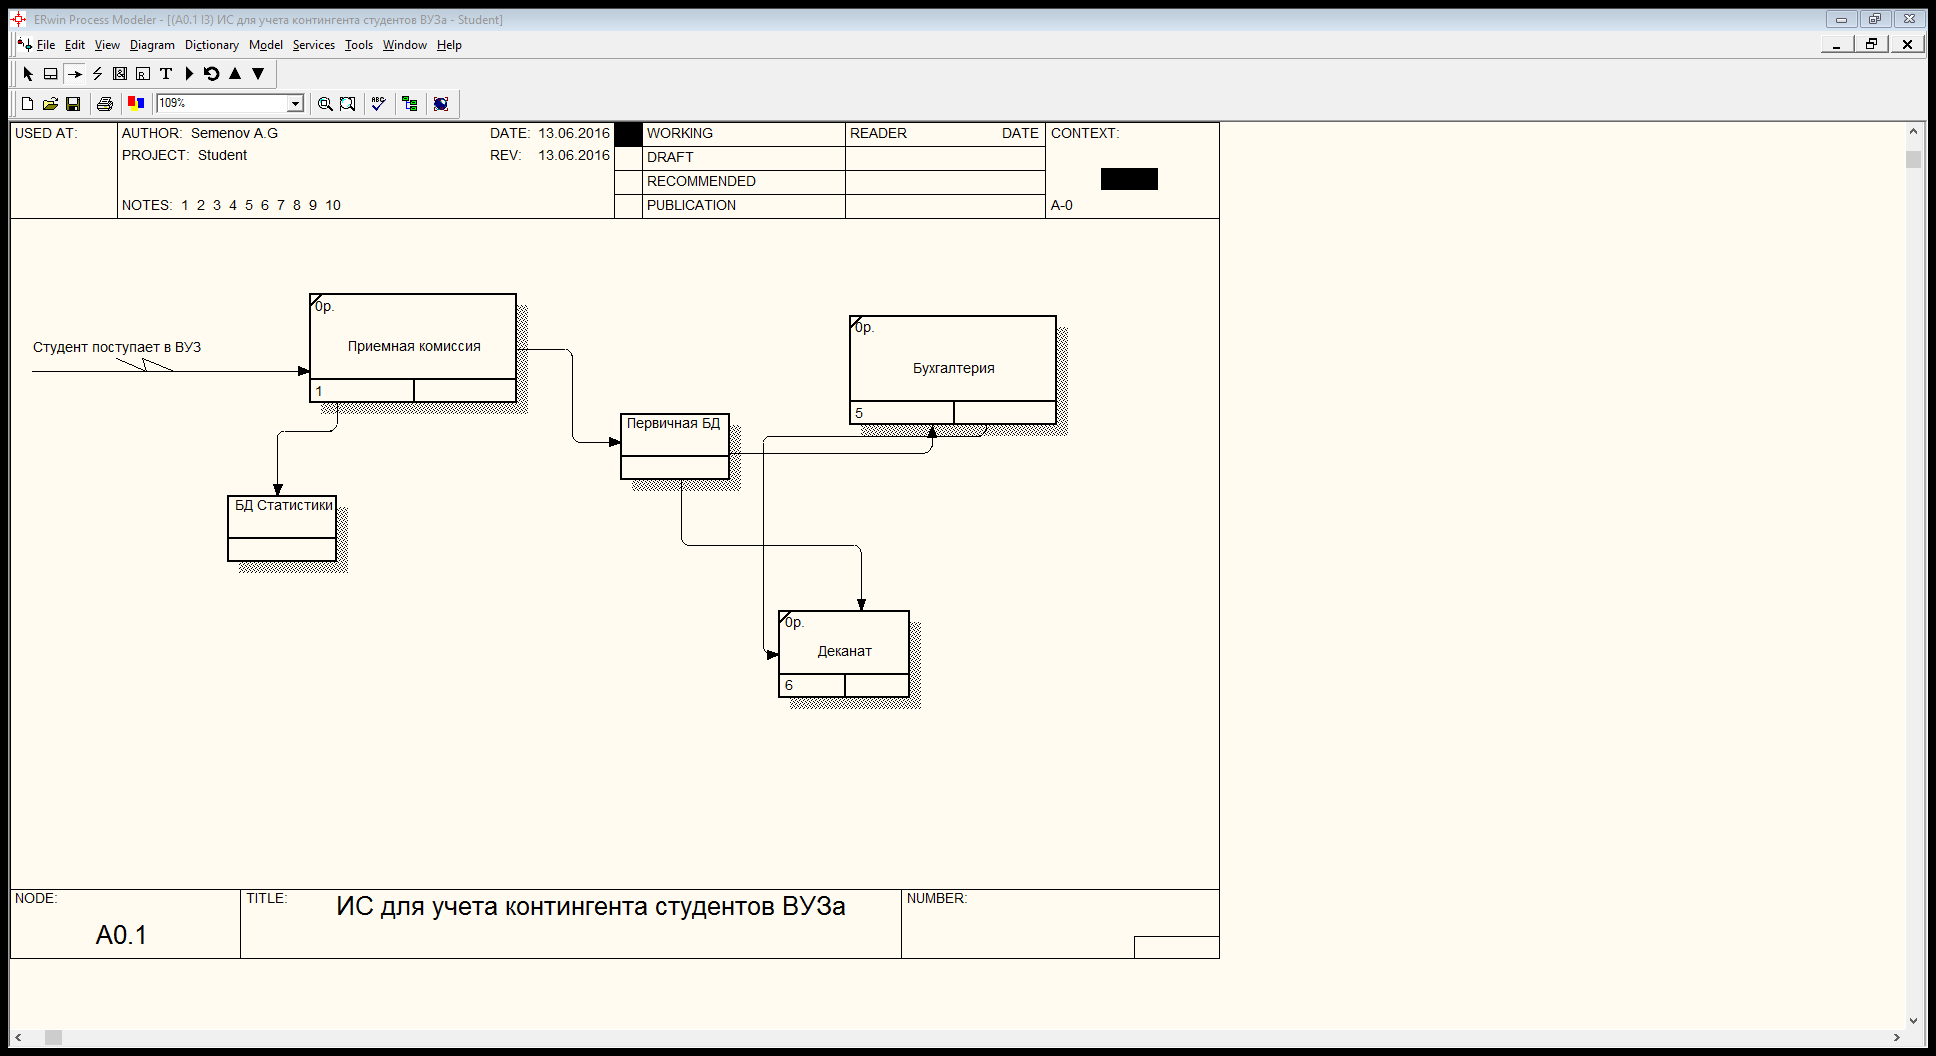Click the Zoom magnifier tool

tap(325, 104)
